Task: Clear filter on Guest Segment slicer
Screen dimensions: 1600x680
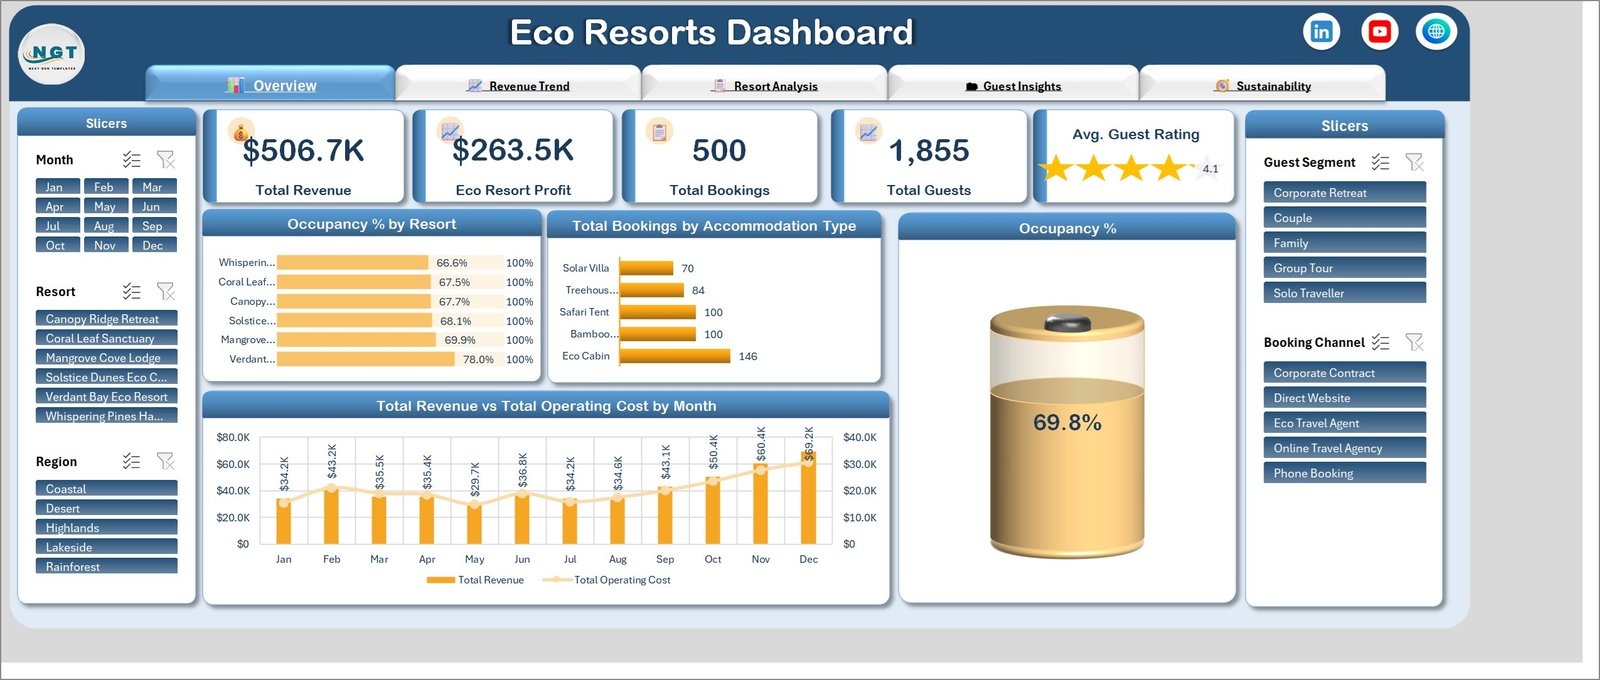Action: (1414, 162)
